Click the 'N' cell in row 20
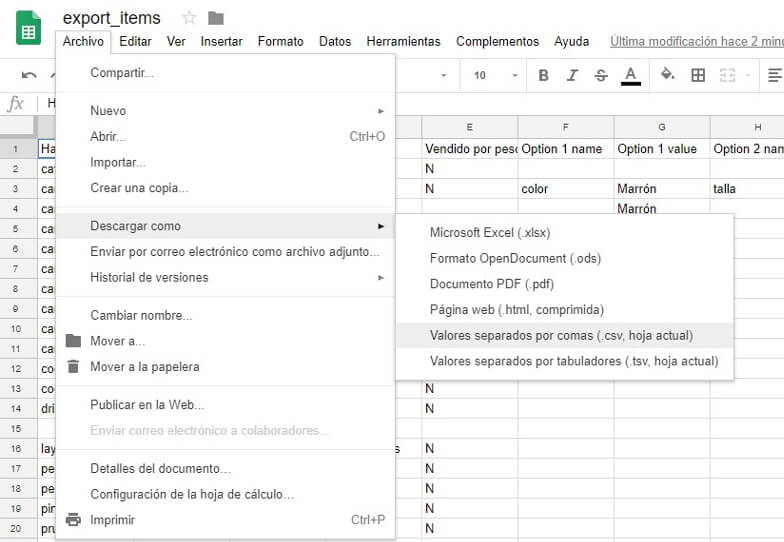Viewport: 784px width, 542px height. tap(470, 528)
